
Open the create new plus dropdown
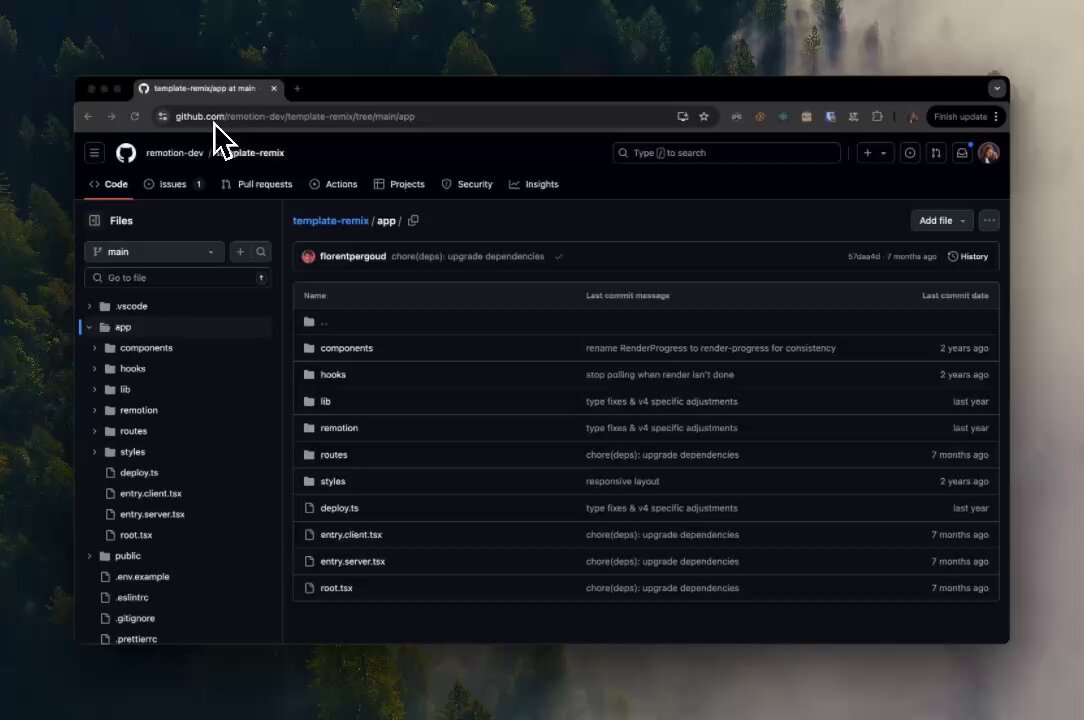(875, 153)
